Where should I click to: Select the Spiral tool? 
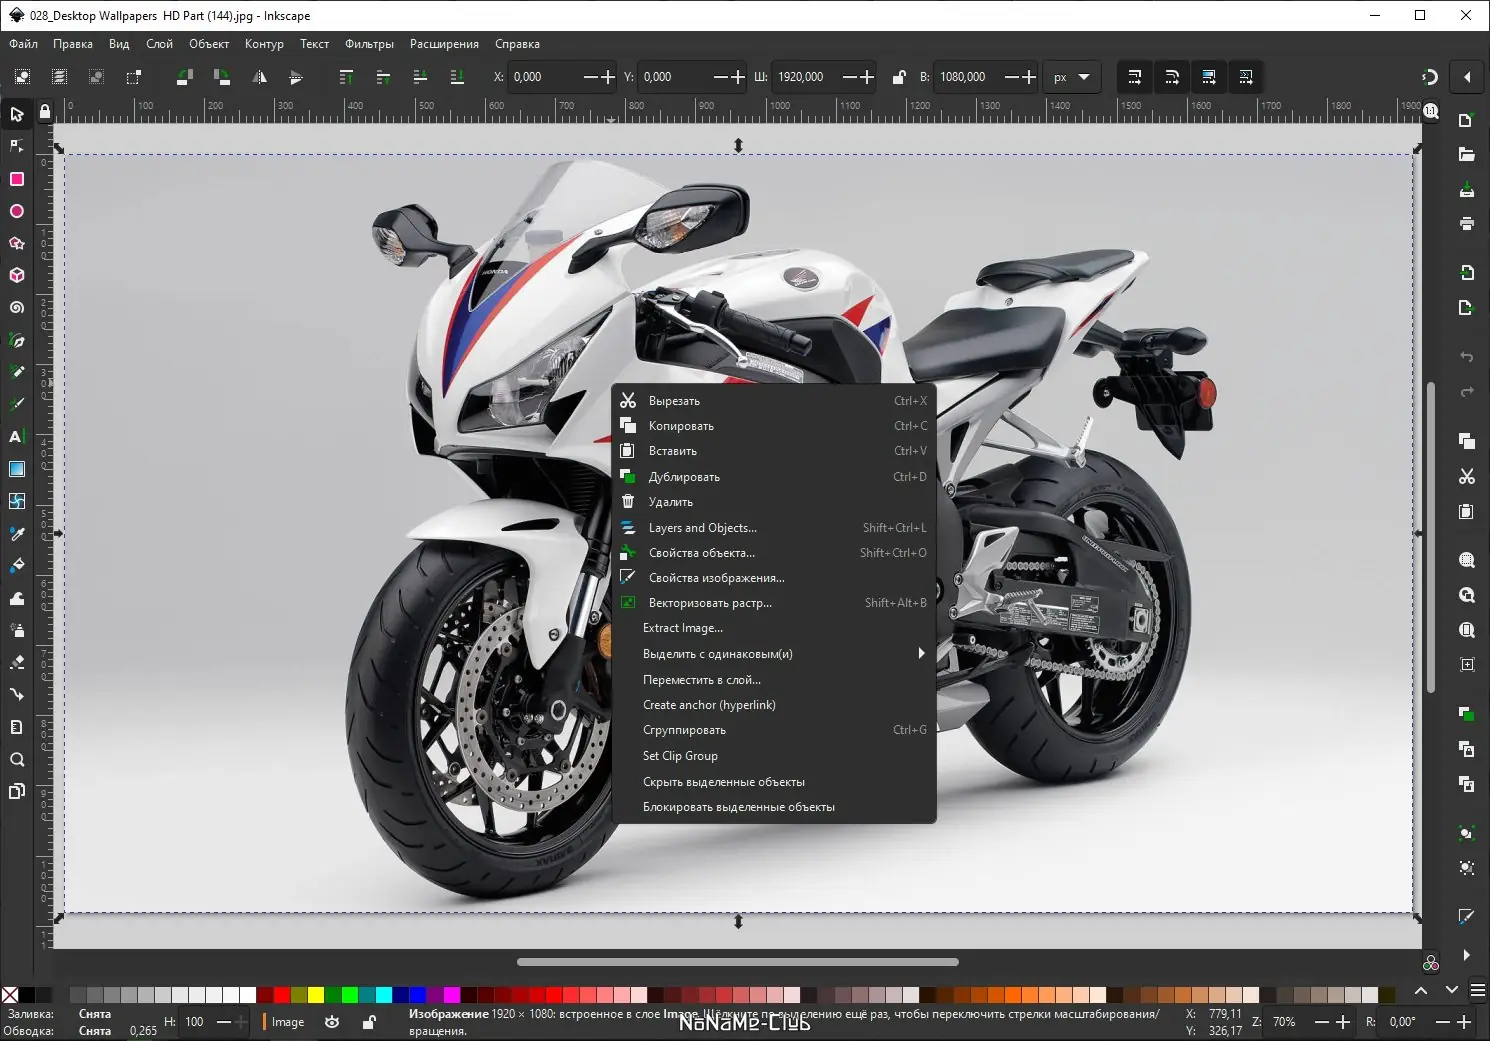click(x=17, y=307)
